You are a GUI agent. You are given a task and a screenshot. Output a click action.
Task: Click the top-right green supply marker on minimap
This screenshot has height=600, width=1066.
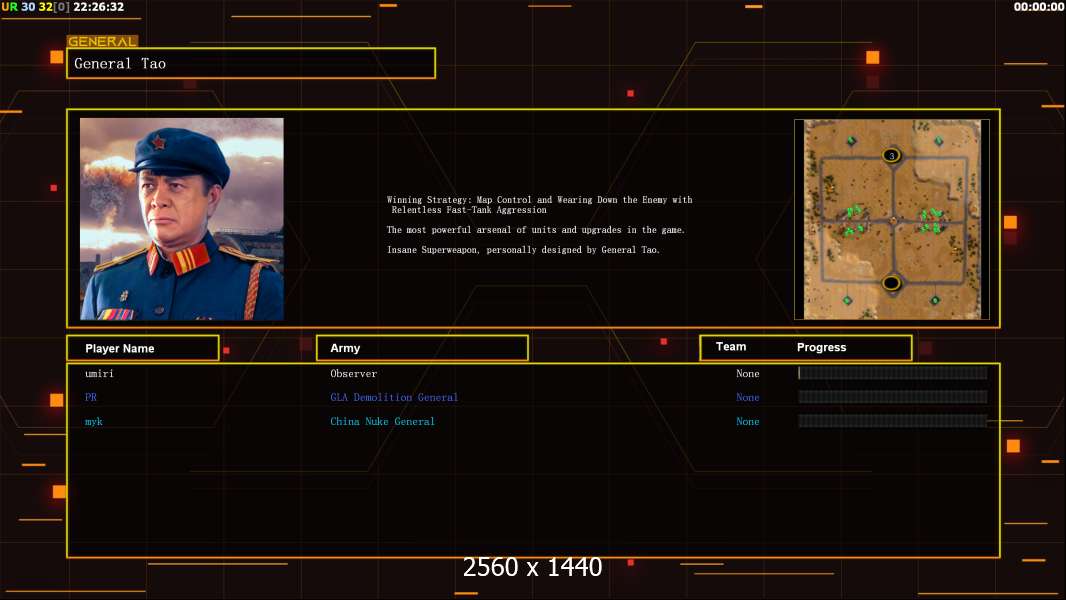point(939,141)
